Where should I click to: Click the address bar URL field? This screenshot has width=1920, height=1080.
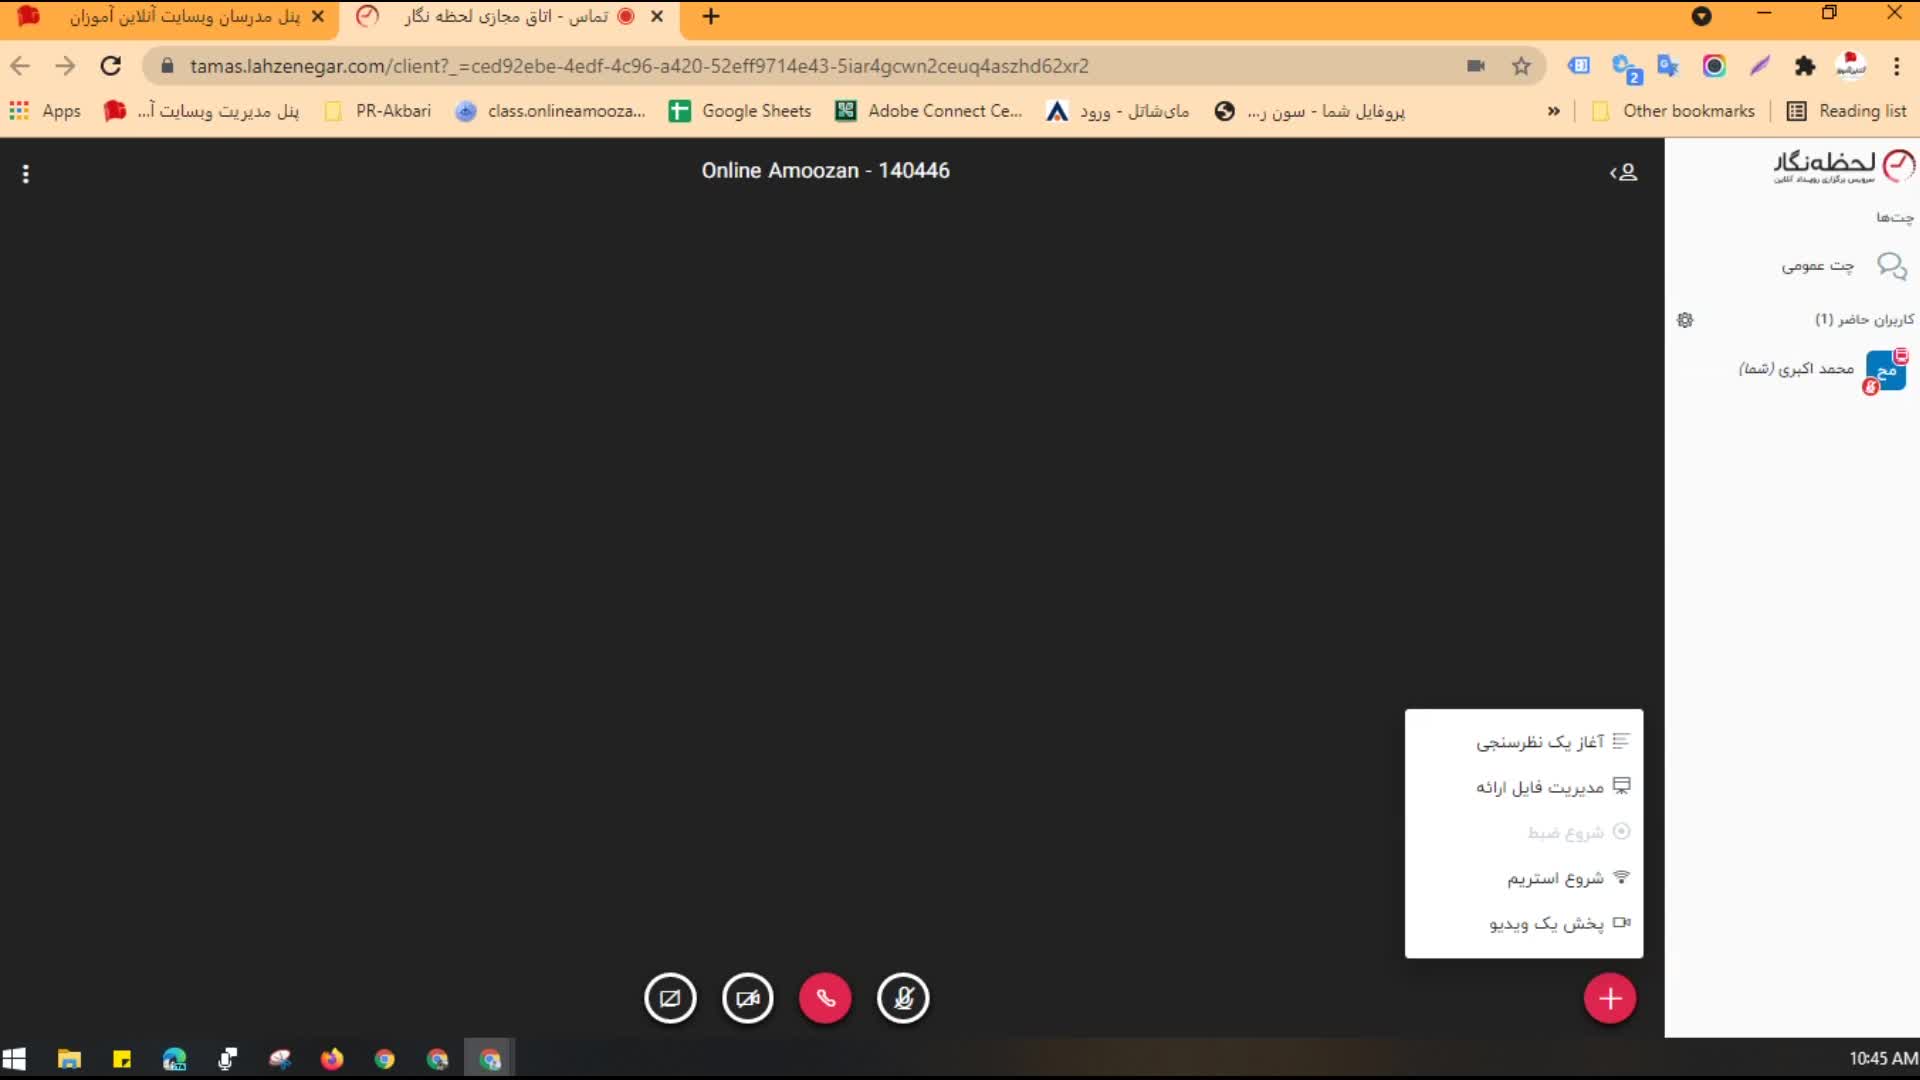click(640, 66)
